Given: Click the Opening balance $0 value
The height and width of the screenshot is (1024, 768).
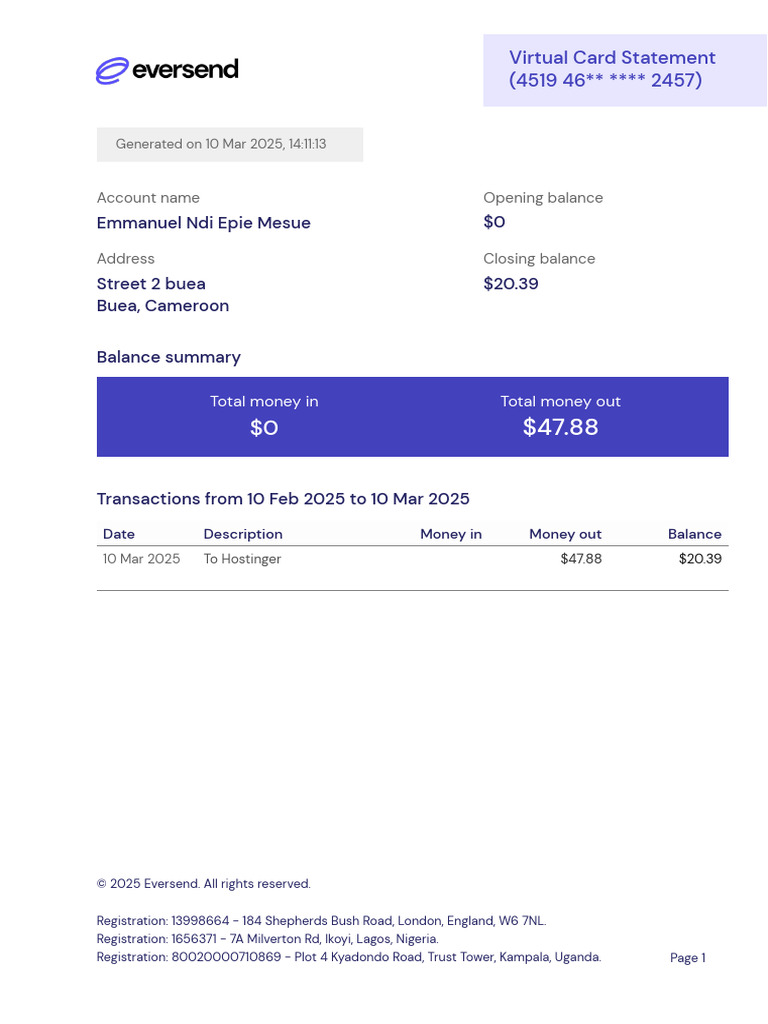Looking at the screenshot, I should (494, 222).
